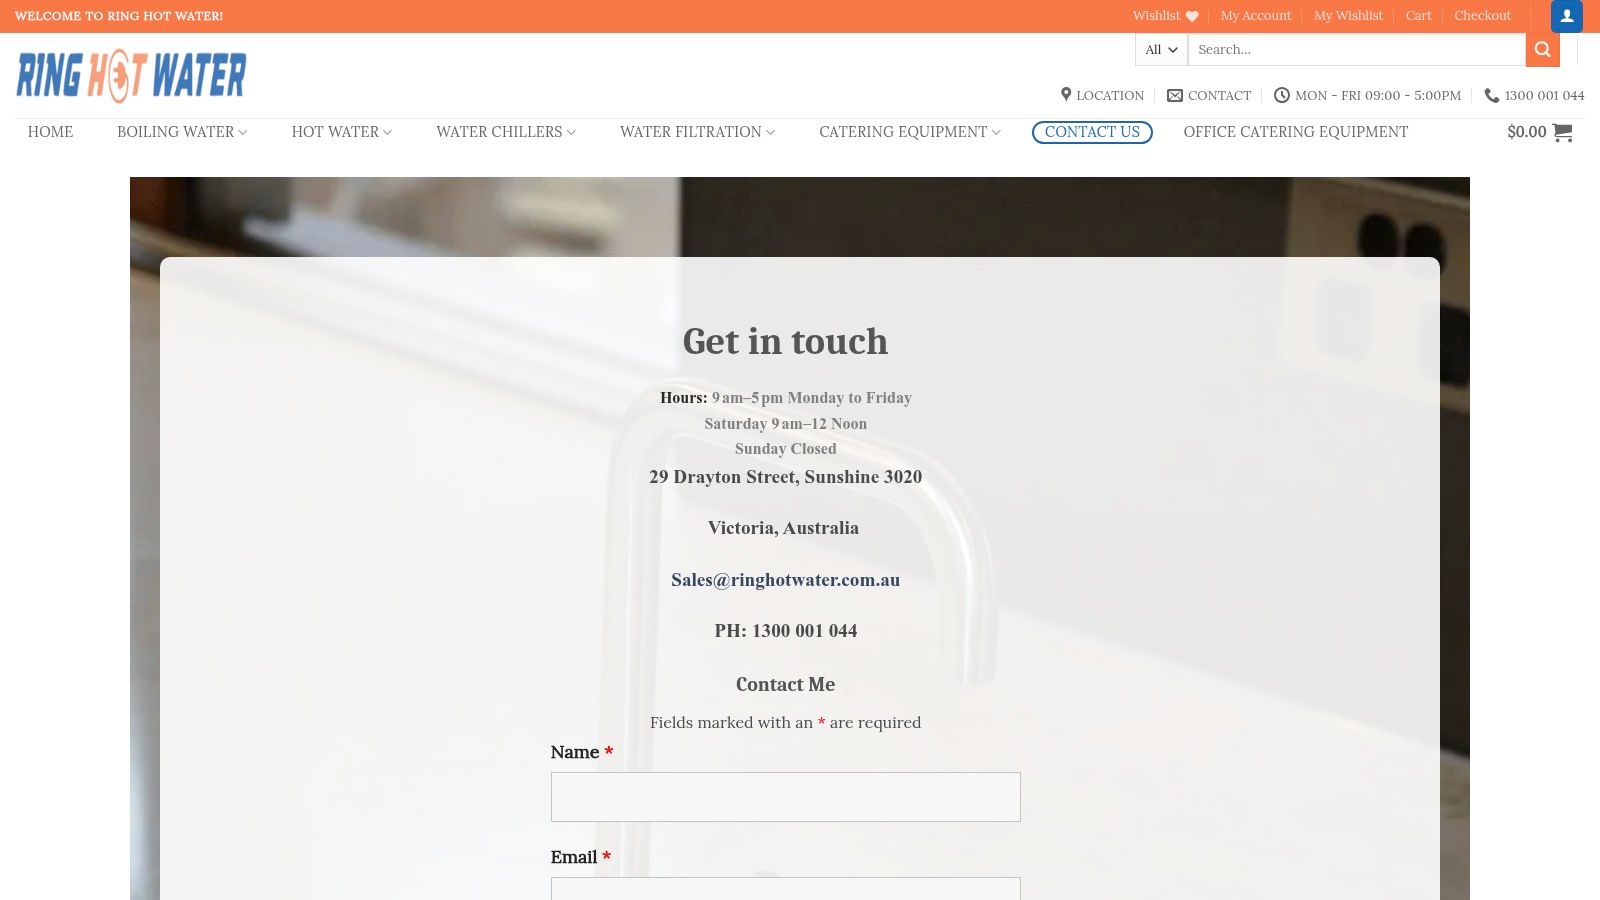Click the 'Contact Me' heading
Screen dimensions: 1600x900
pyautogui.click(x=785, y=684)
